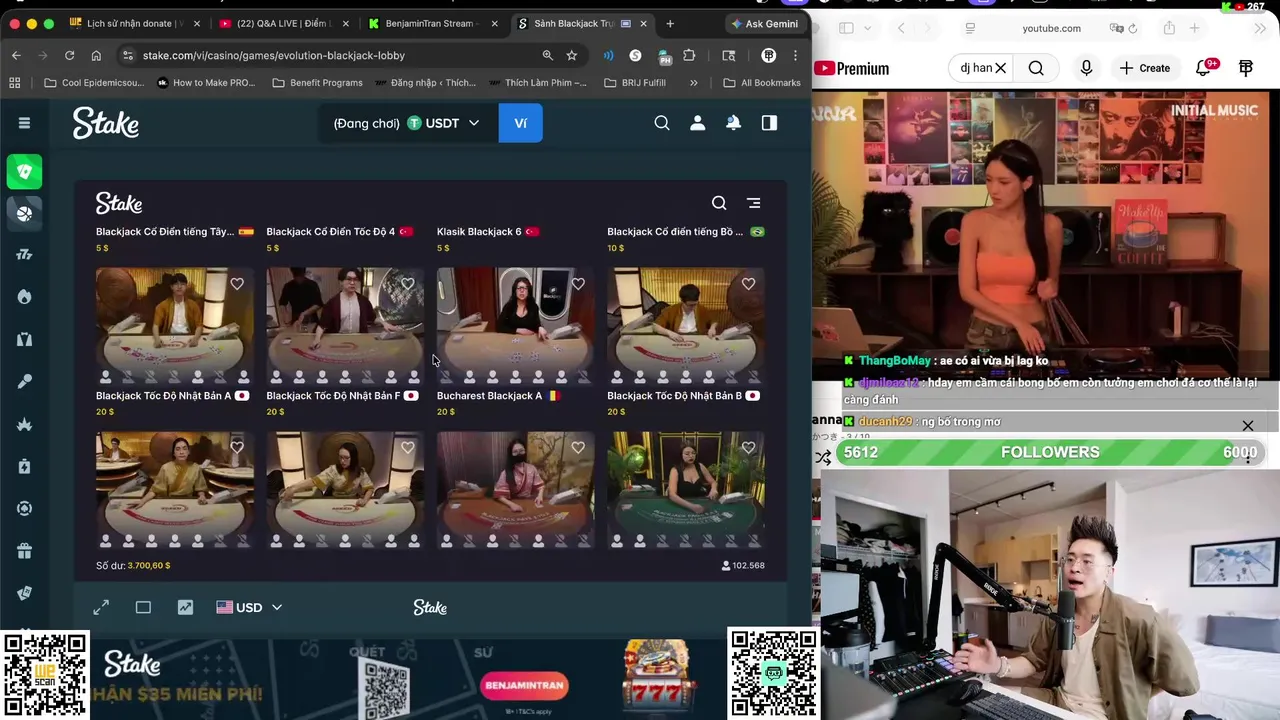Open the flame Hot games sidebar icon

click(25, 297)
